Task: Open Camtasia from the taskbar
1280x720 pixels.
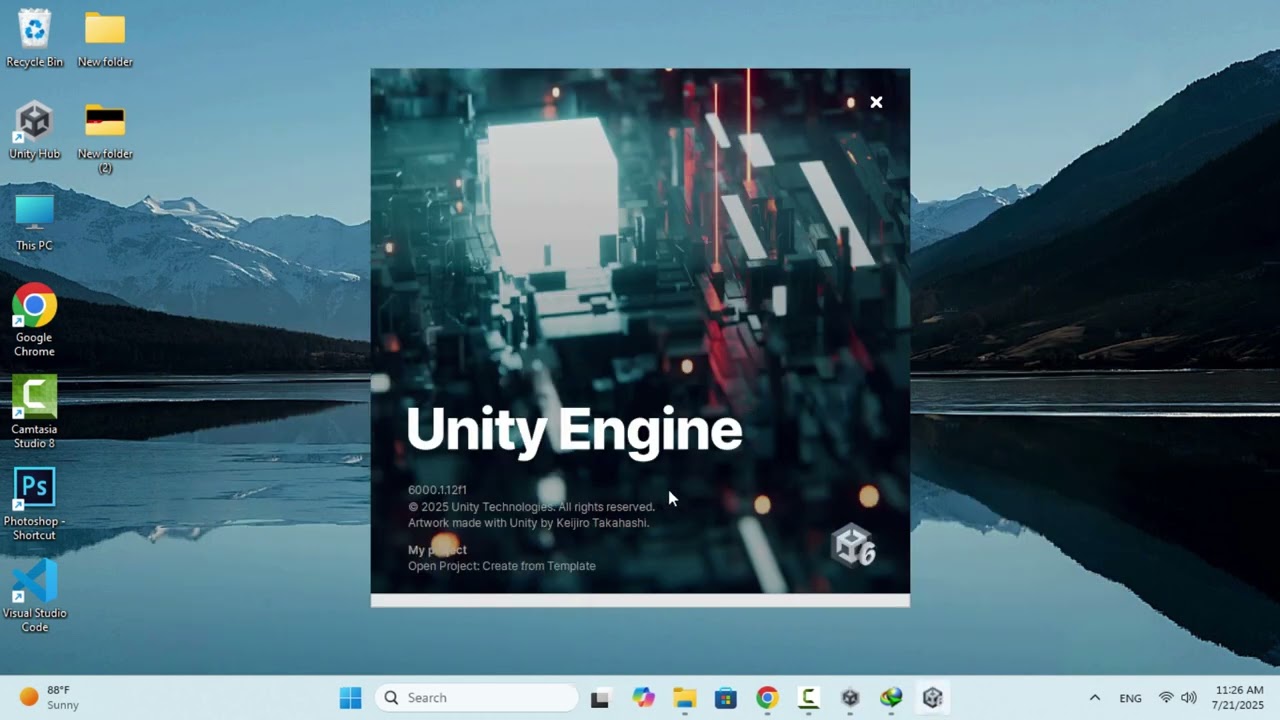Action: [x=808, y=698]
